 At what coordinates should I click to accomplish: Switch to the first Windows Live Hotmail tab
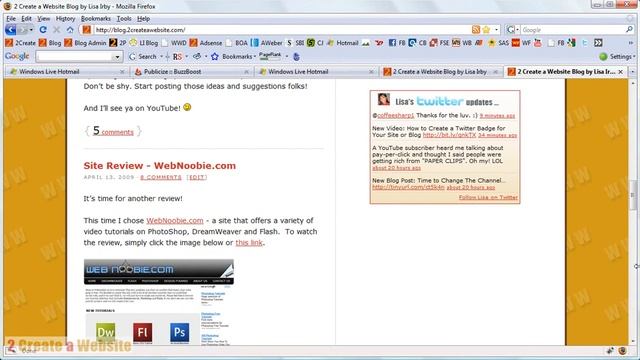(67, 72)
